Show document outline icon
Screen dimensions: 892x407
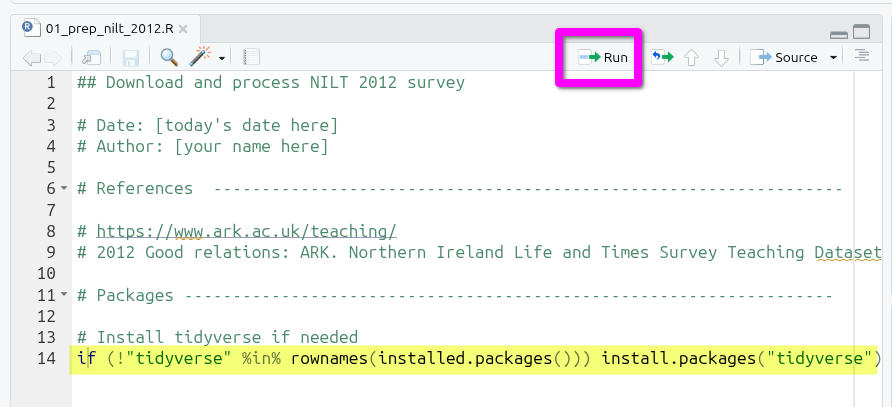tap(862, 56)
